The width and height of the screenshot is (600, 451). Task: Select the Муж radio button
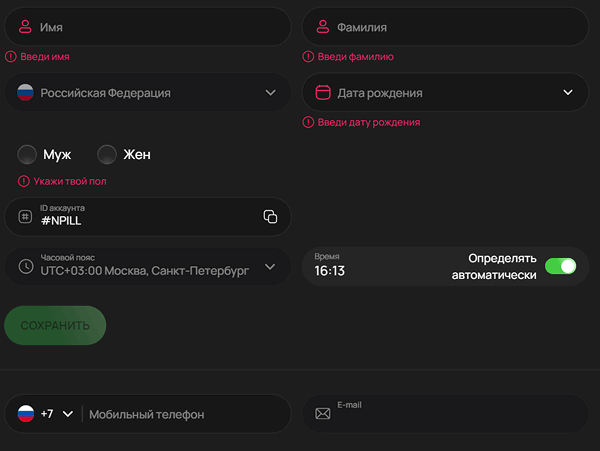[x=27, y=155]
